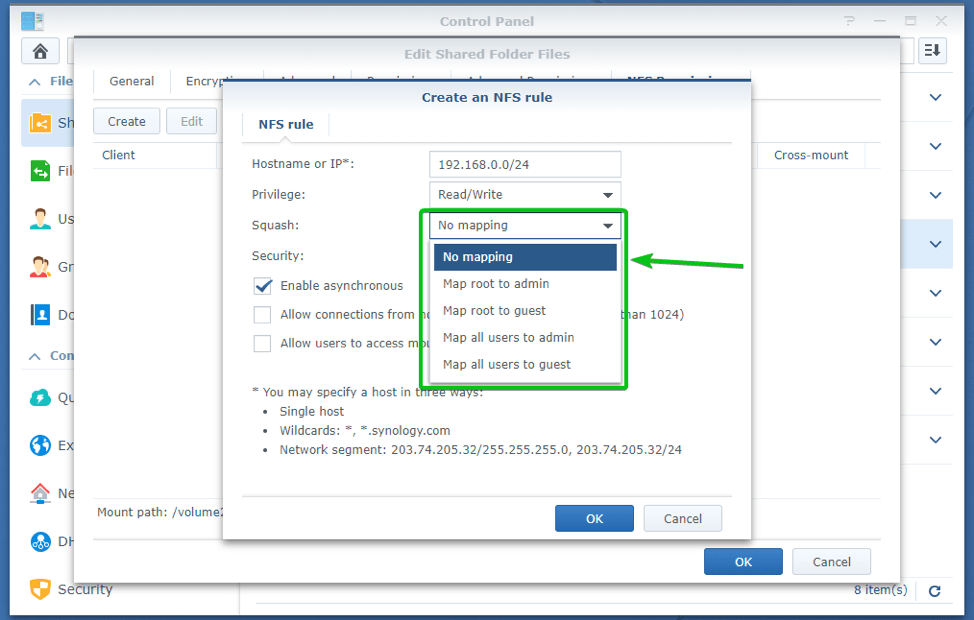
Task: Switch to the General tab
Action: click(x=131, y=81)
